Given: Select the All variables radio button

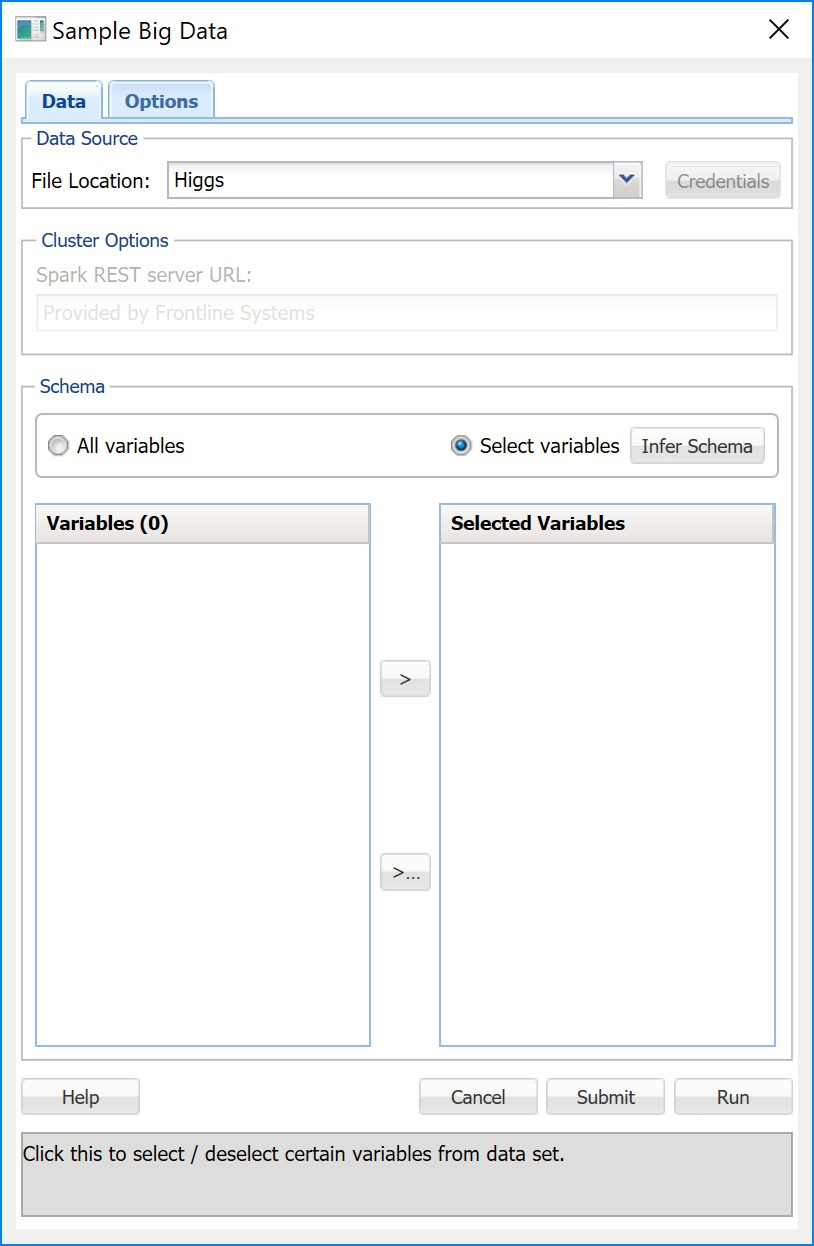Looking at the screenshot, I should [x=59, y=446].
